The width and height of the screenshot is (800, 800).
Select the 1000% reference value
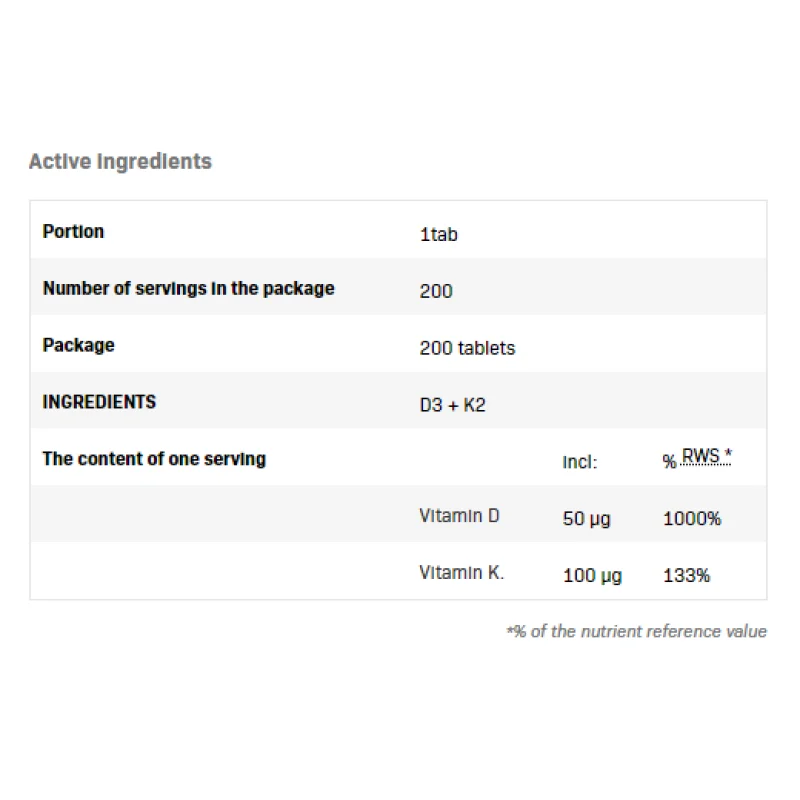pyautogui.click(x=691, y=519)
